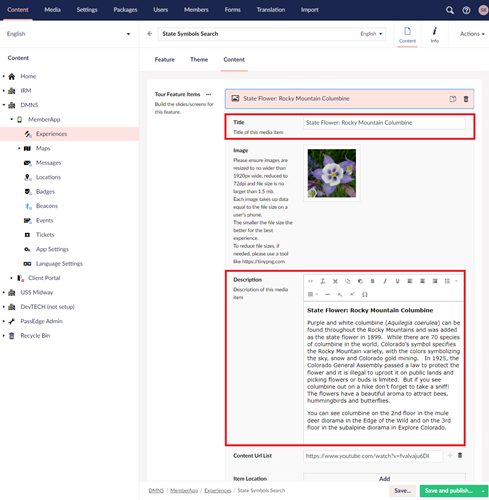Clear formatting in the description editor
This screenshot has width=489, height=500.
pyautogui.click(x=323, y=281)
